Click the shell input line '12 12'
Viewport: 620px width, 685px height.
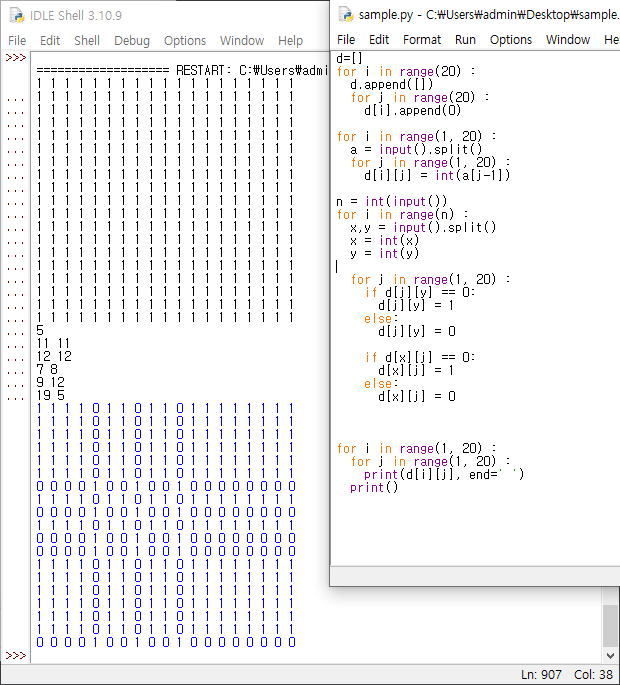pos(54,356)
